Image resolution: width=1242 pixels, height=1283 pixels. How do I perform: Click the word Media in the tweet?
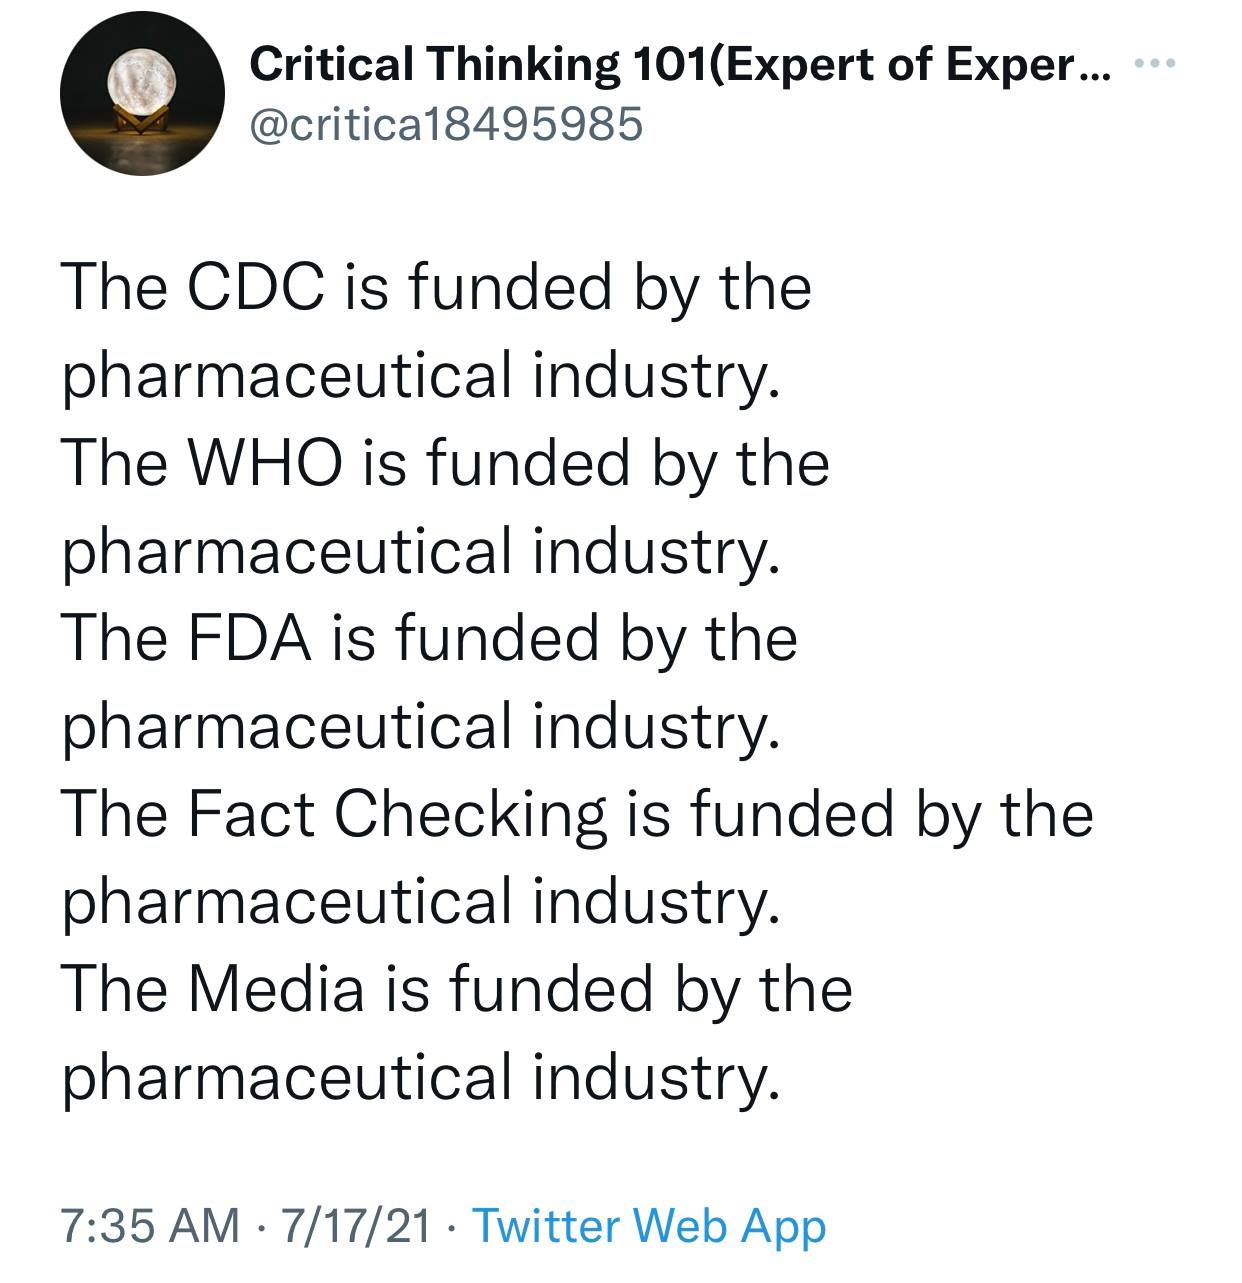point(276,989)
